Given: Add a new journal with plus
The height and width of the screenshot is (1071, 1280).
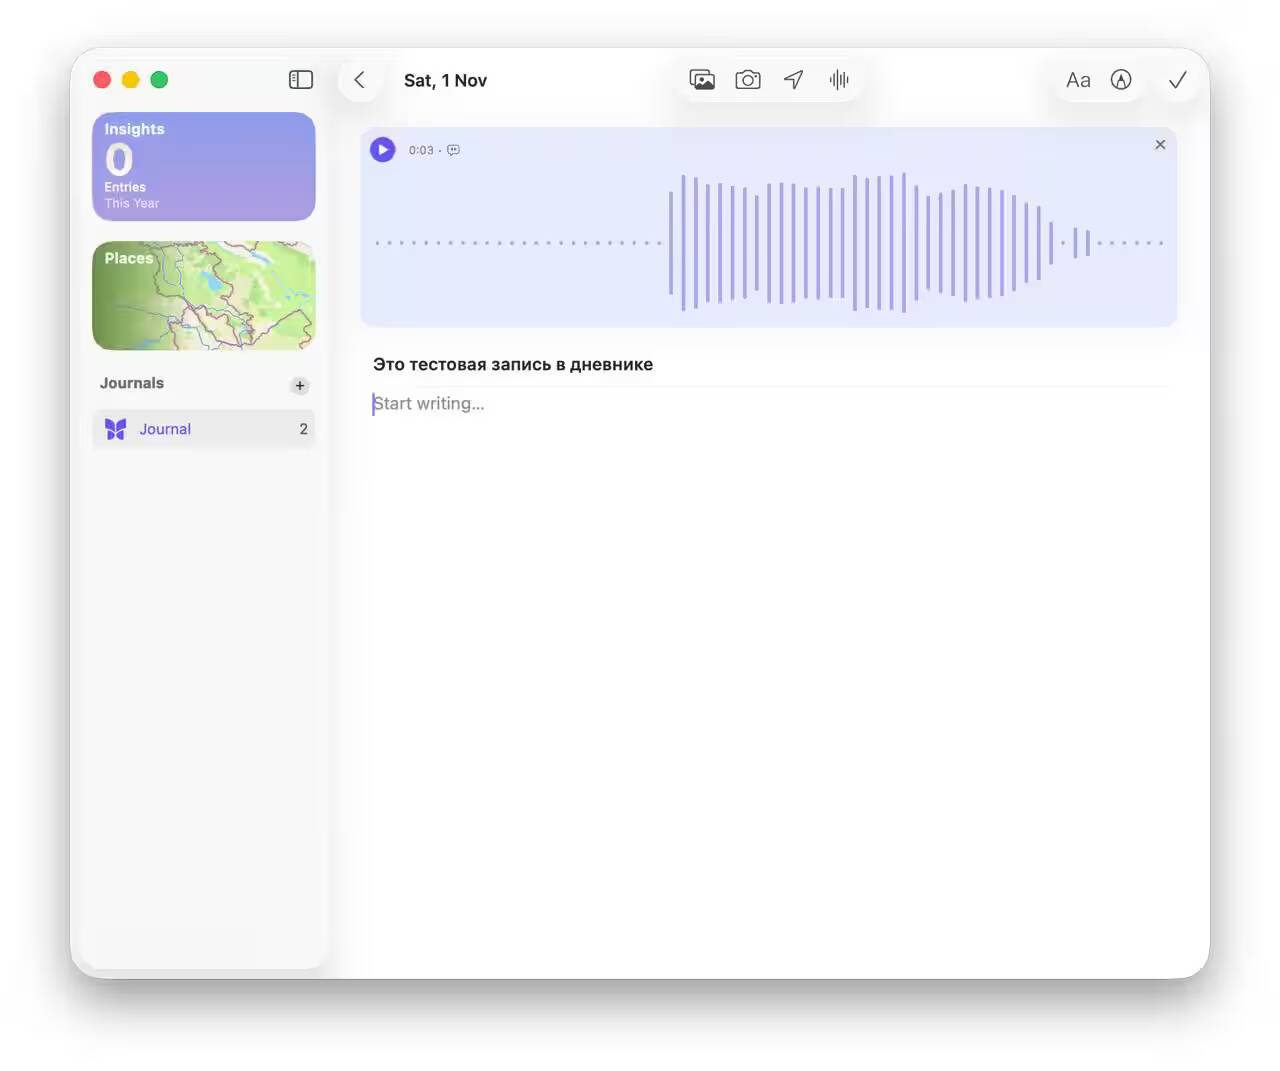Looking at the screenshot, I should tap(300, 385).
